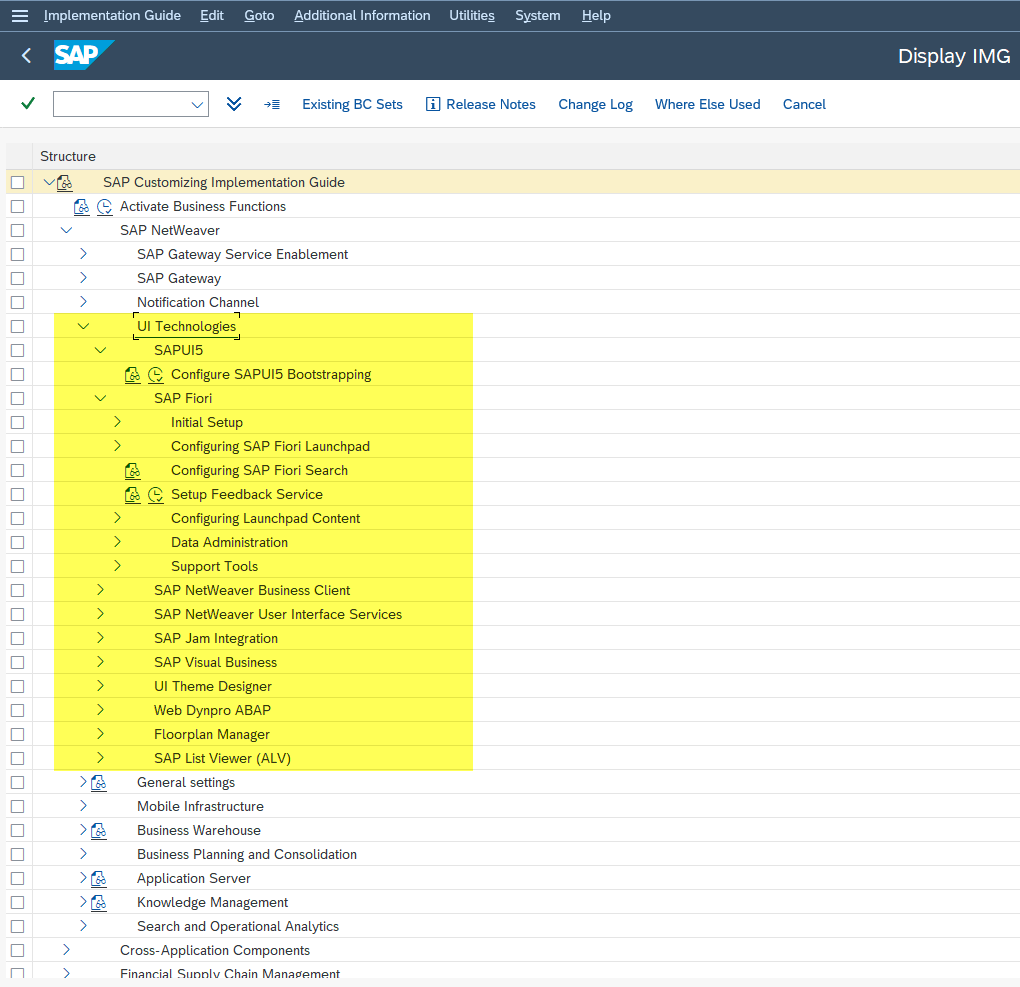Click Release Notes button text
Image resolution: width=1020 pixels, height=987 pixels.
tap(490, 104)
